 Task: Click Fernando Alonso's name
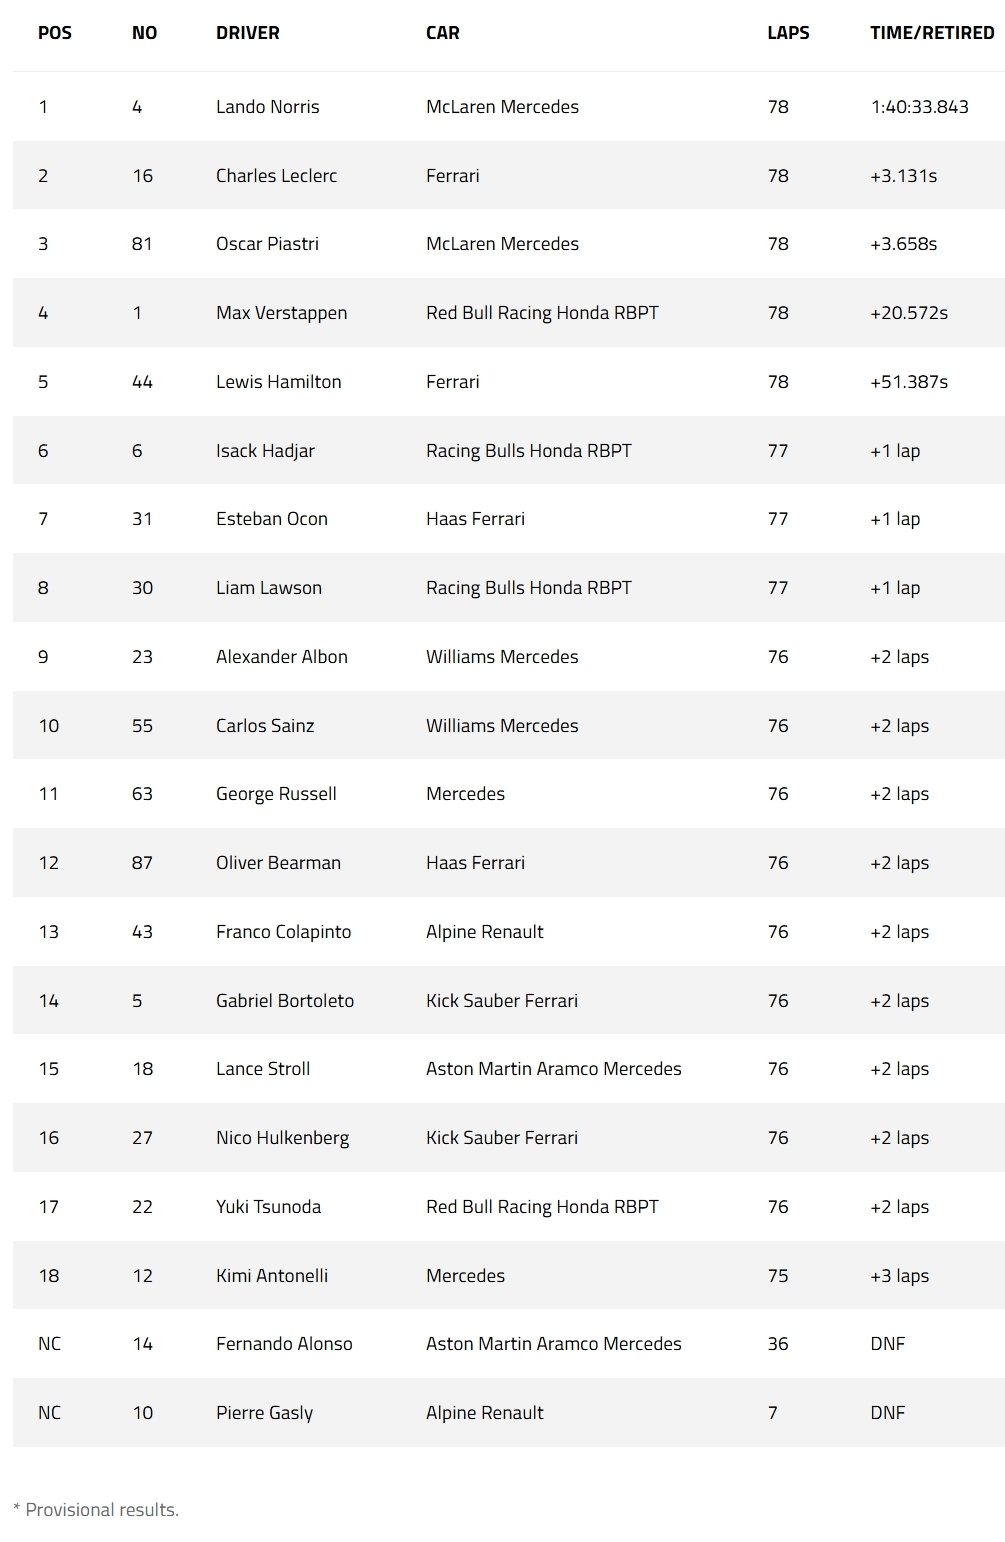[x=284, y=1344]
